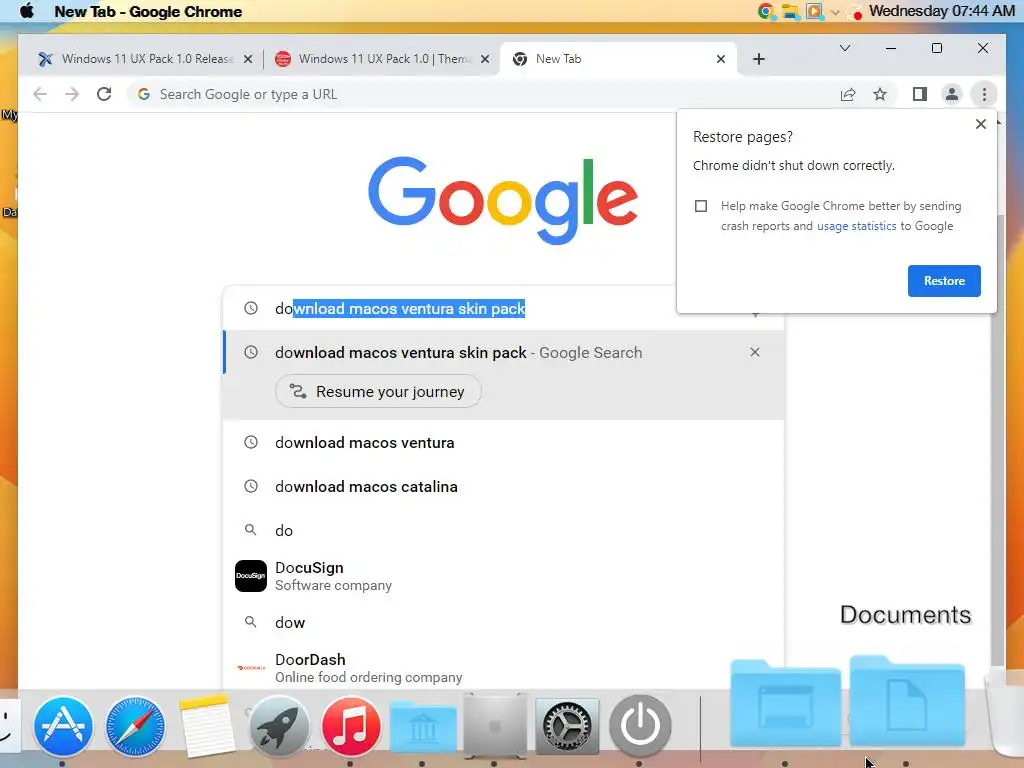Select the DoorDash suggestion
Image resolution: width=1024 pixels, height=768 pixels.
click(504, 667)
